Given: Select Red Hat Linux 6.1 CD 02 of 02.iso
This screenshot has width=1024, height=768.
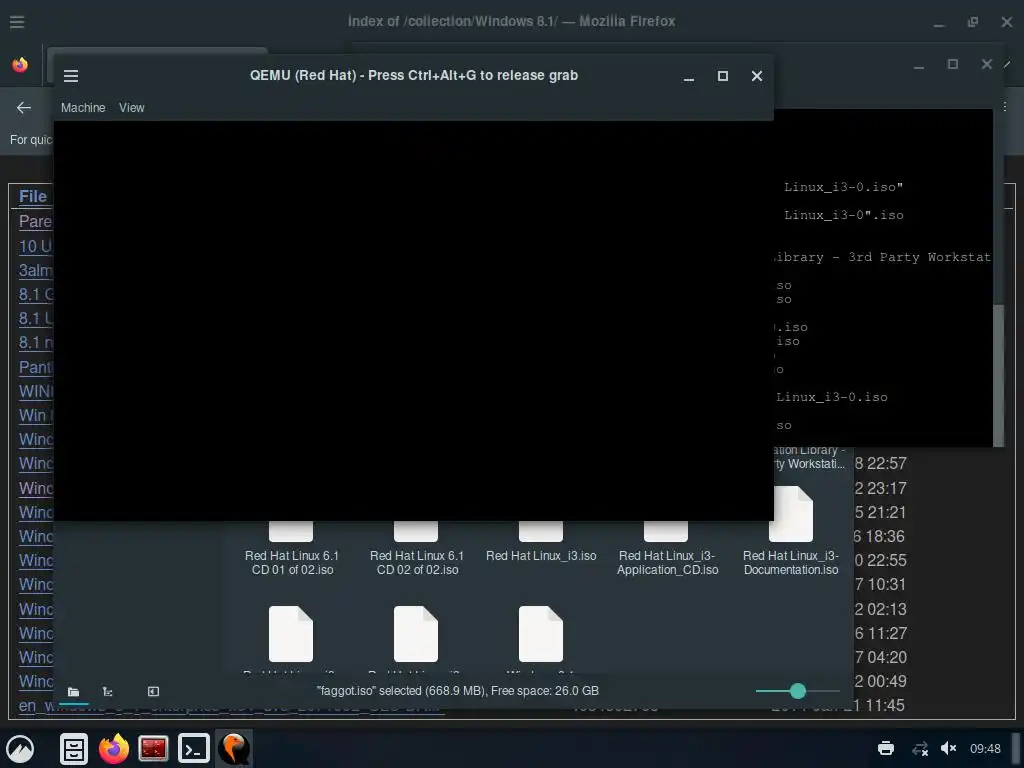Looking at the screenshot, I should pos(417,562).
